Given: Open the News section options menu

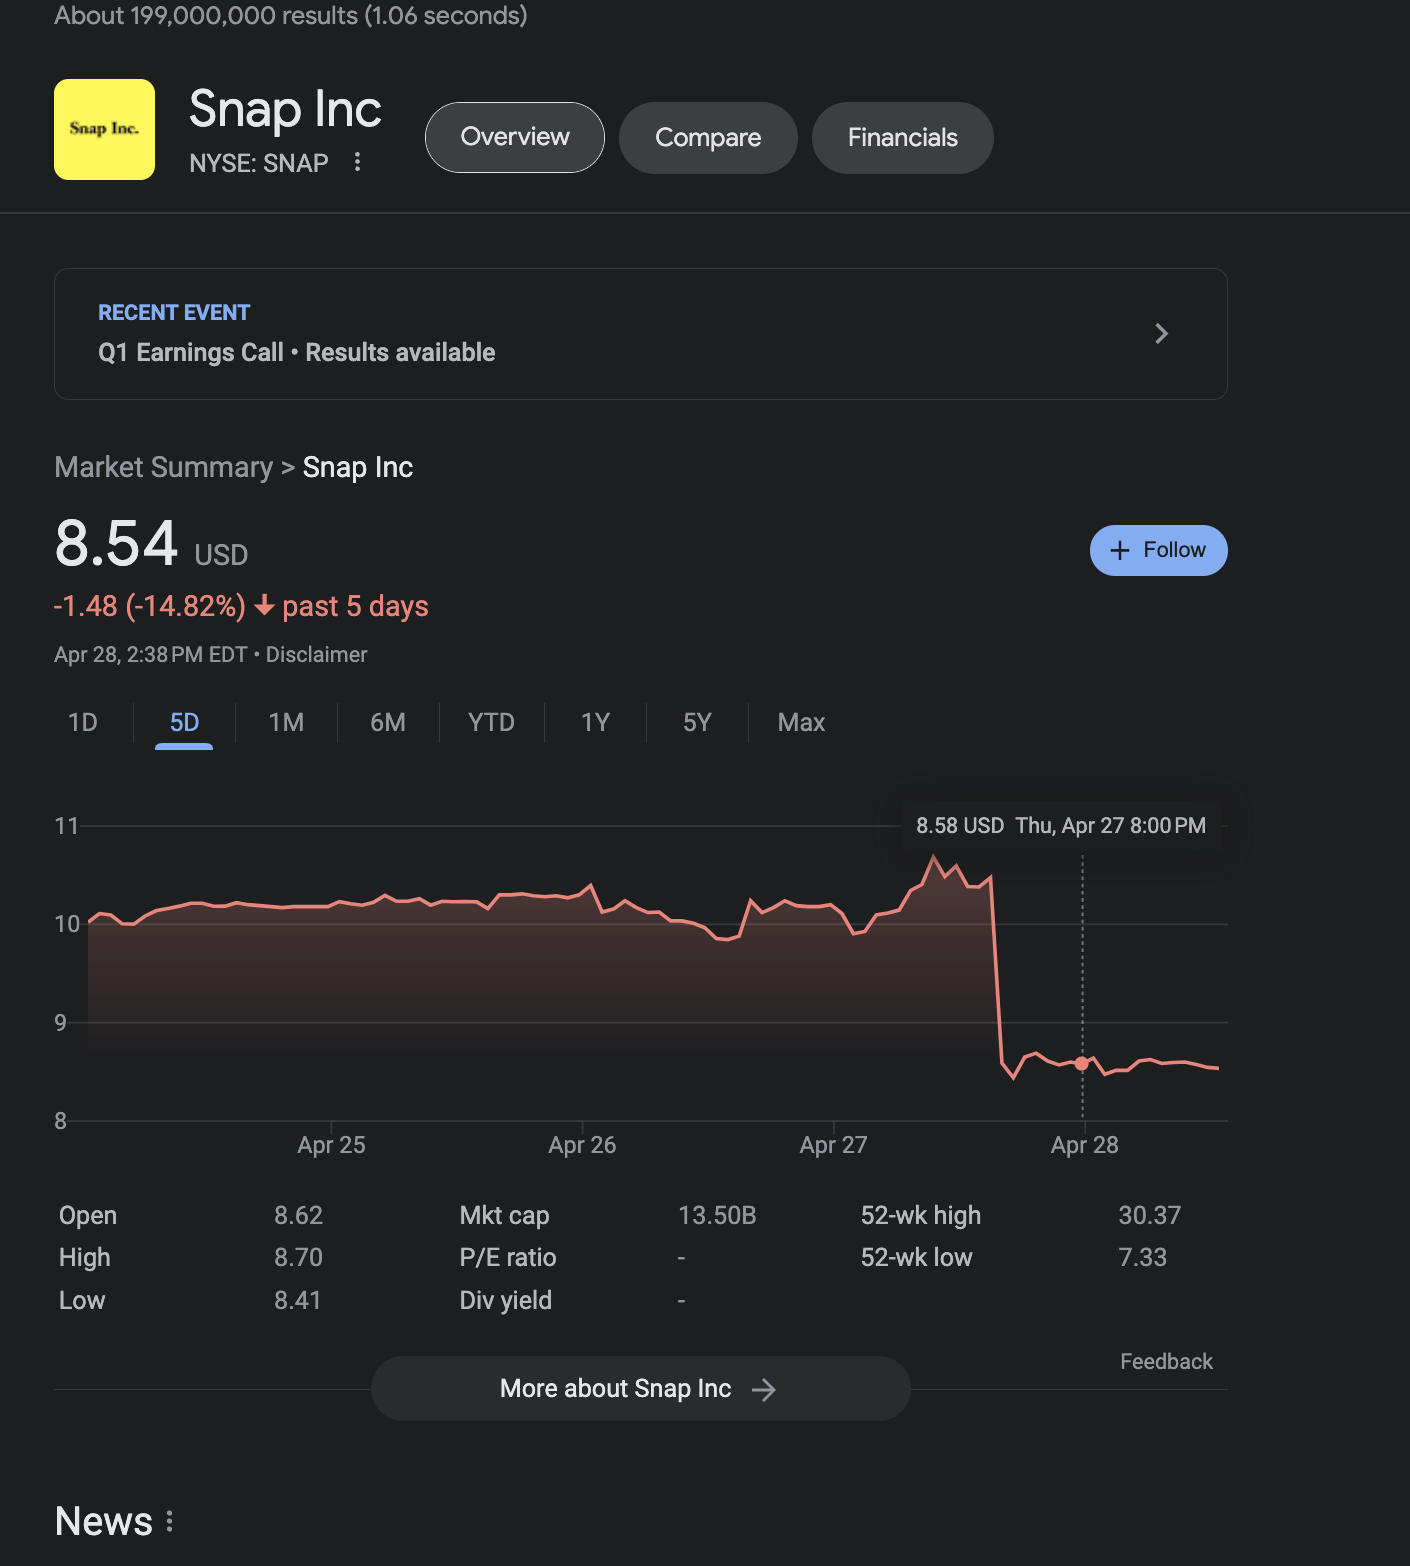Looking at the screenshot, I should coord(170,1521).
